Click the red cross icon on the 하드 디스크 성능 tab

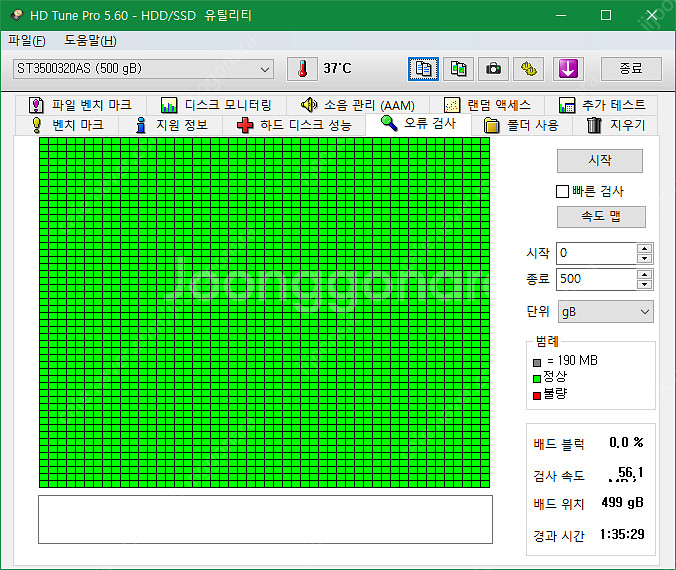[x=245, y=125]
